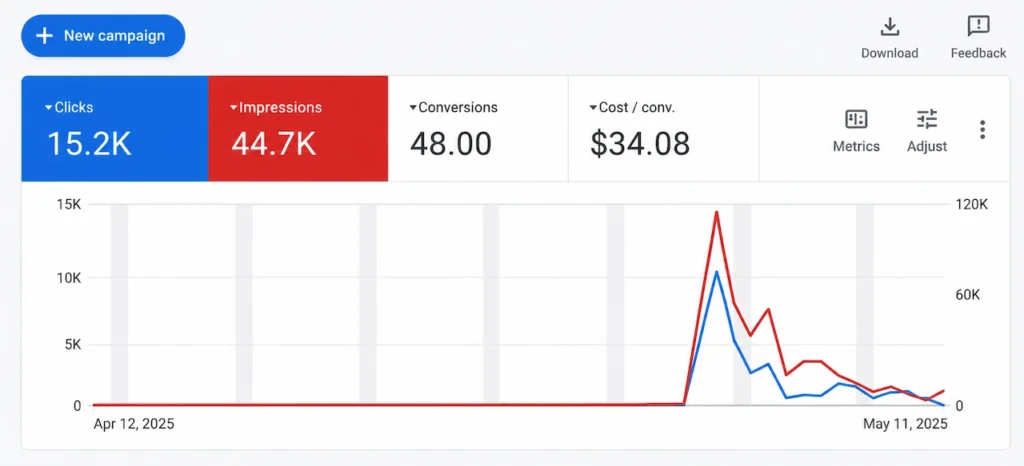
Task: Select the 15.2K clicks value
Action: click(x=89, y=144)
